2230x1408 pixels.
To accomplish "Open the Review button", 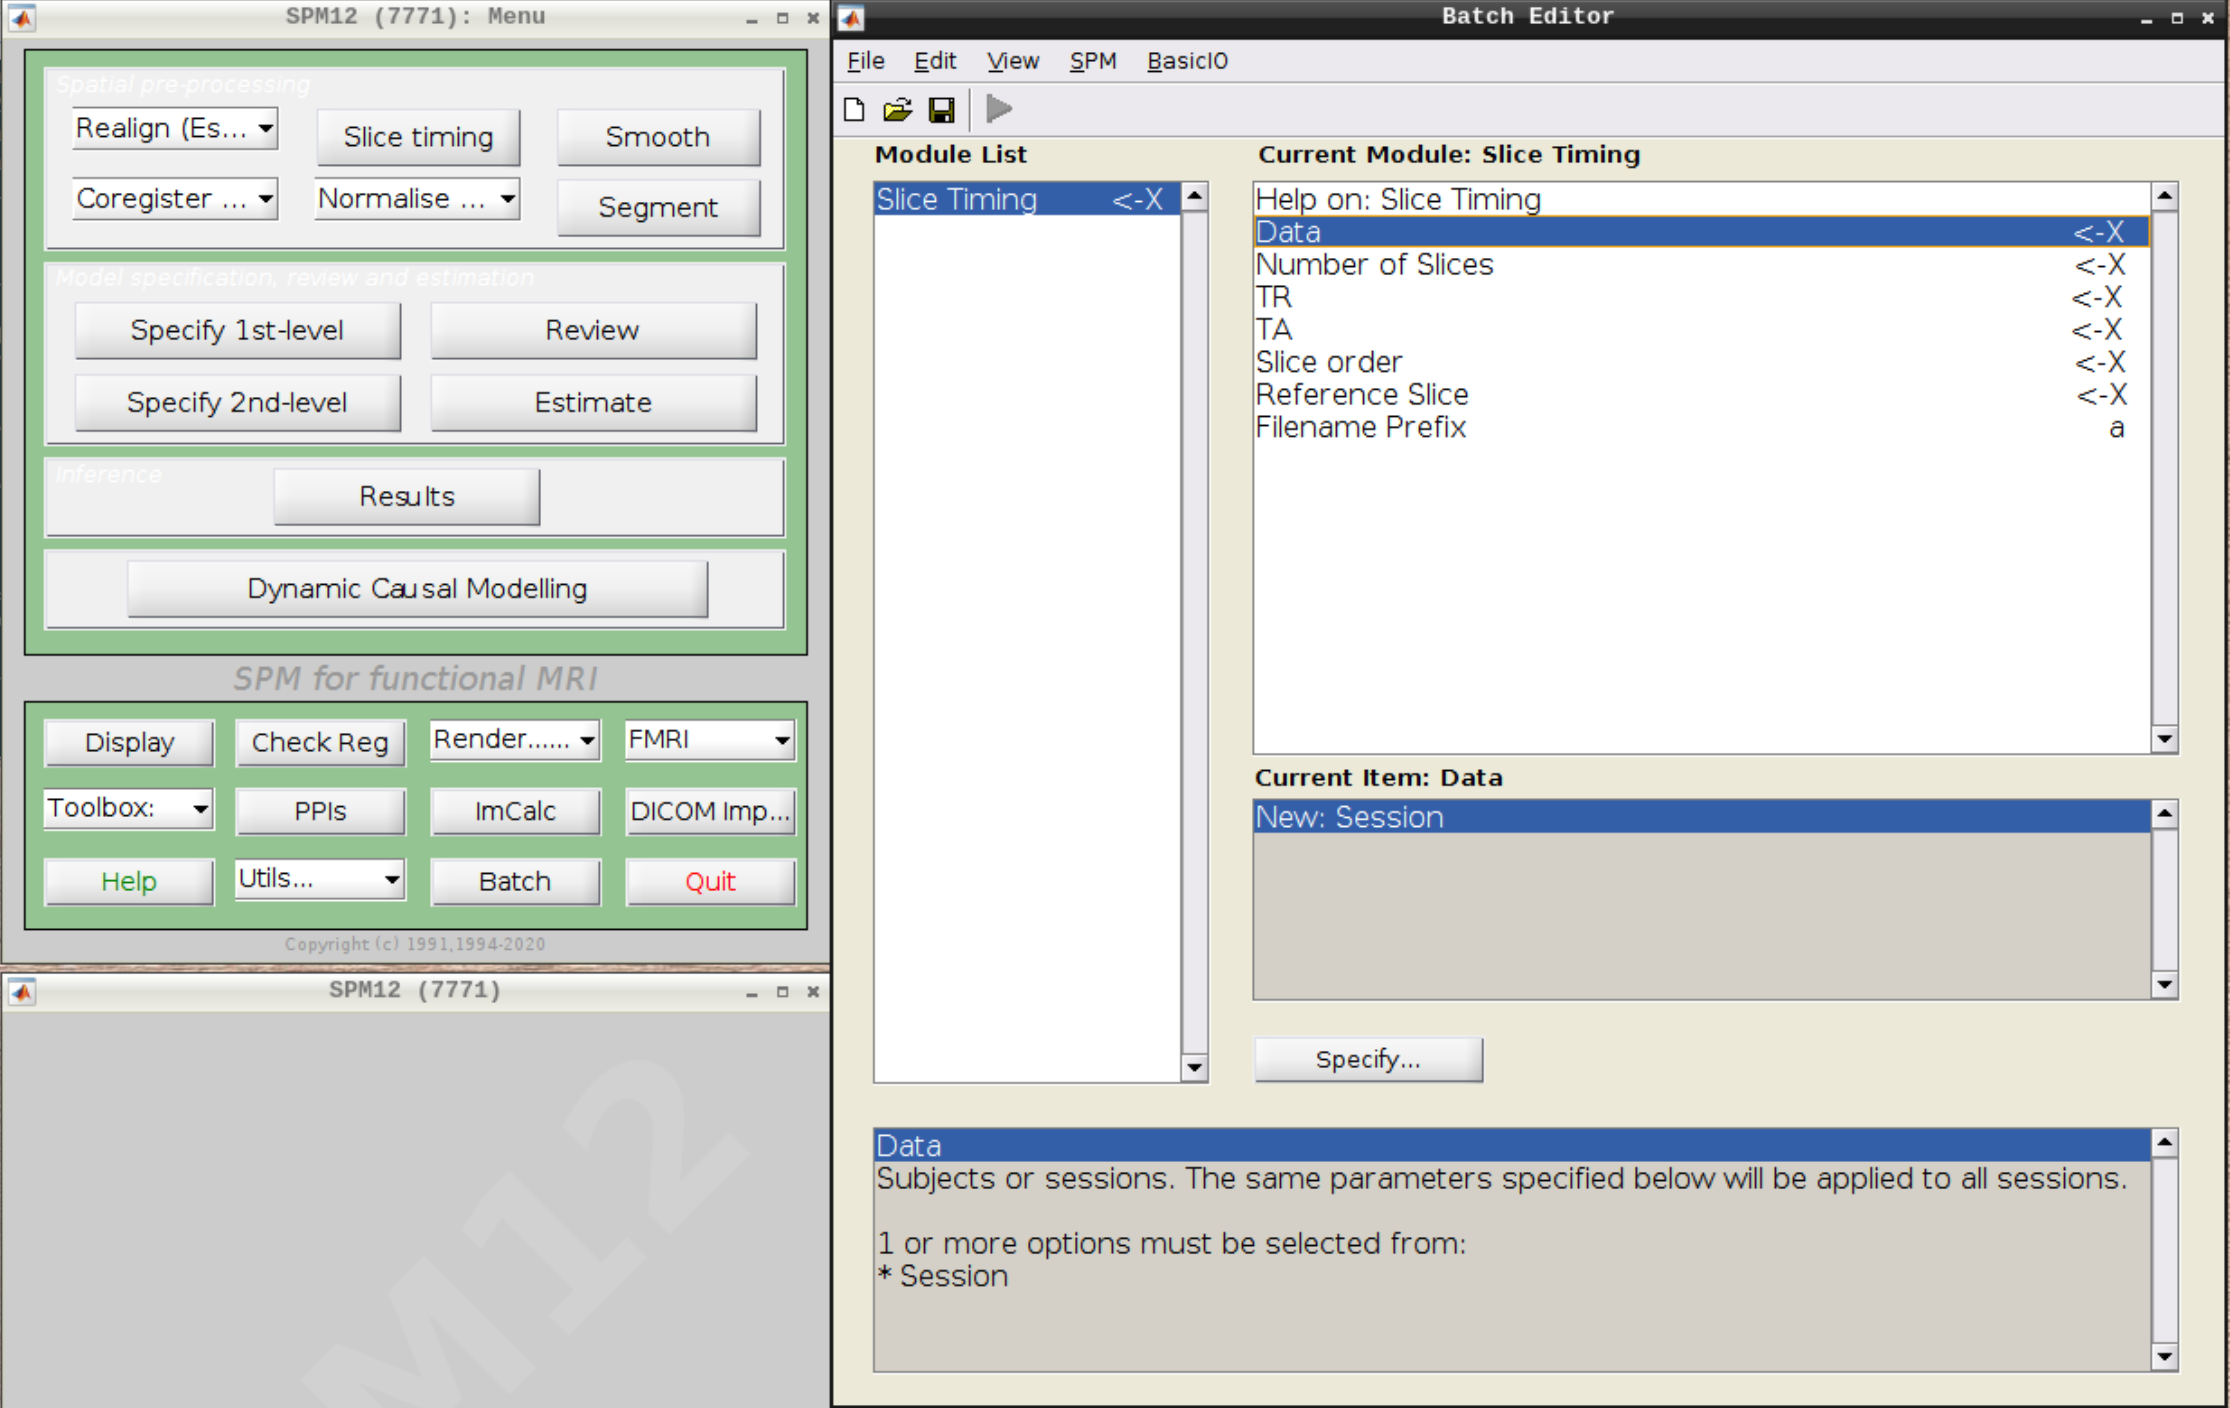I will 593,330.
